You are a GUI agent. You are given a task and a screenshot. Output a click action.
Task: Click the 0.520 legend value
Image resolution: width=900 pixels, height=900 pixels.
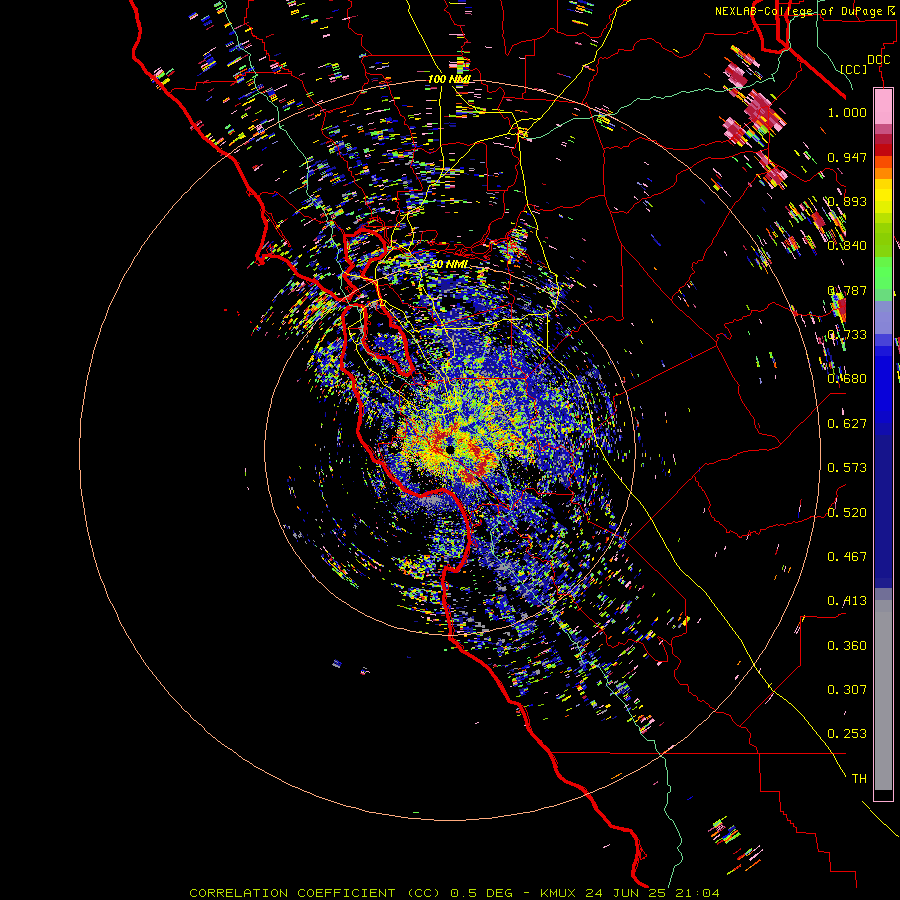tap(847, 513)
